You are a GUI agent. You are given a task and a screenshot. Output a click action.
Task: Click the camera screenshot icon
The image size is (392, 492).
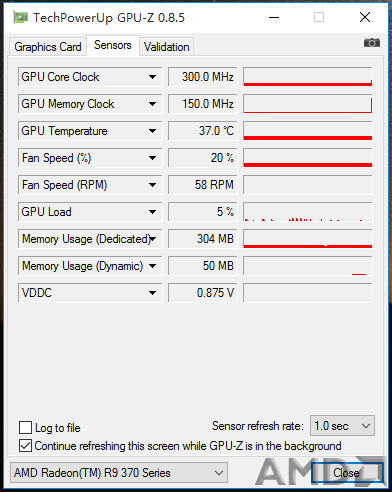[372, 43]
